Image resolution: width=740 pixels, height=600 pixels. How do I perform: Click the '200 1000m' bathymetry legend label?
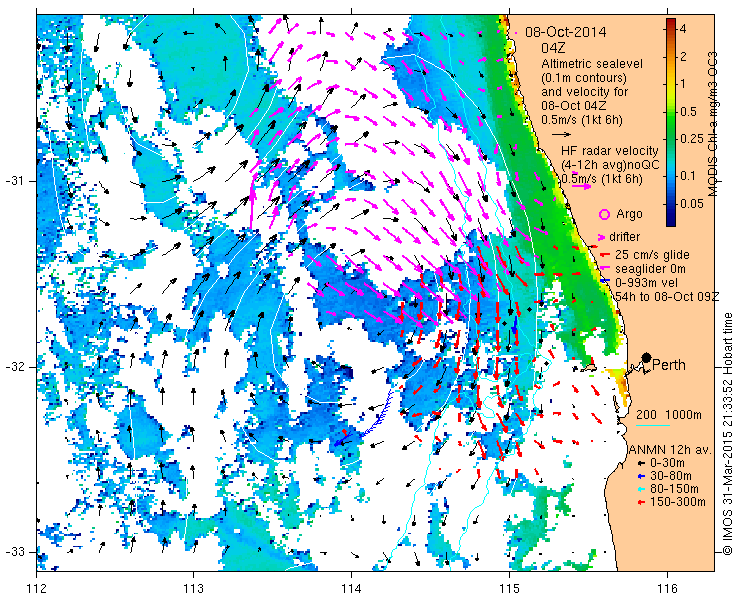[x=669, y=415]
